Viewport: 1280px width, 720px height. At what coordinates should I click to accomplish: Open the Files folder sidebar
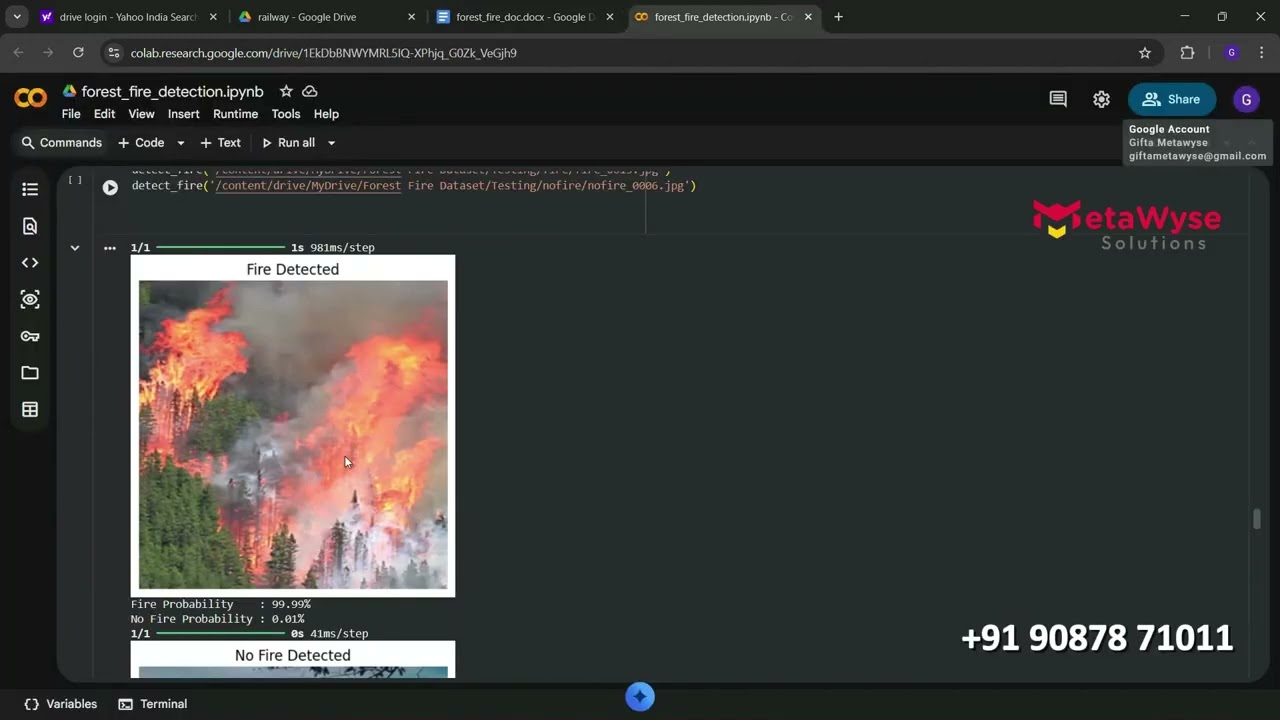click(30, 373)
